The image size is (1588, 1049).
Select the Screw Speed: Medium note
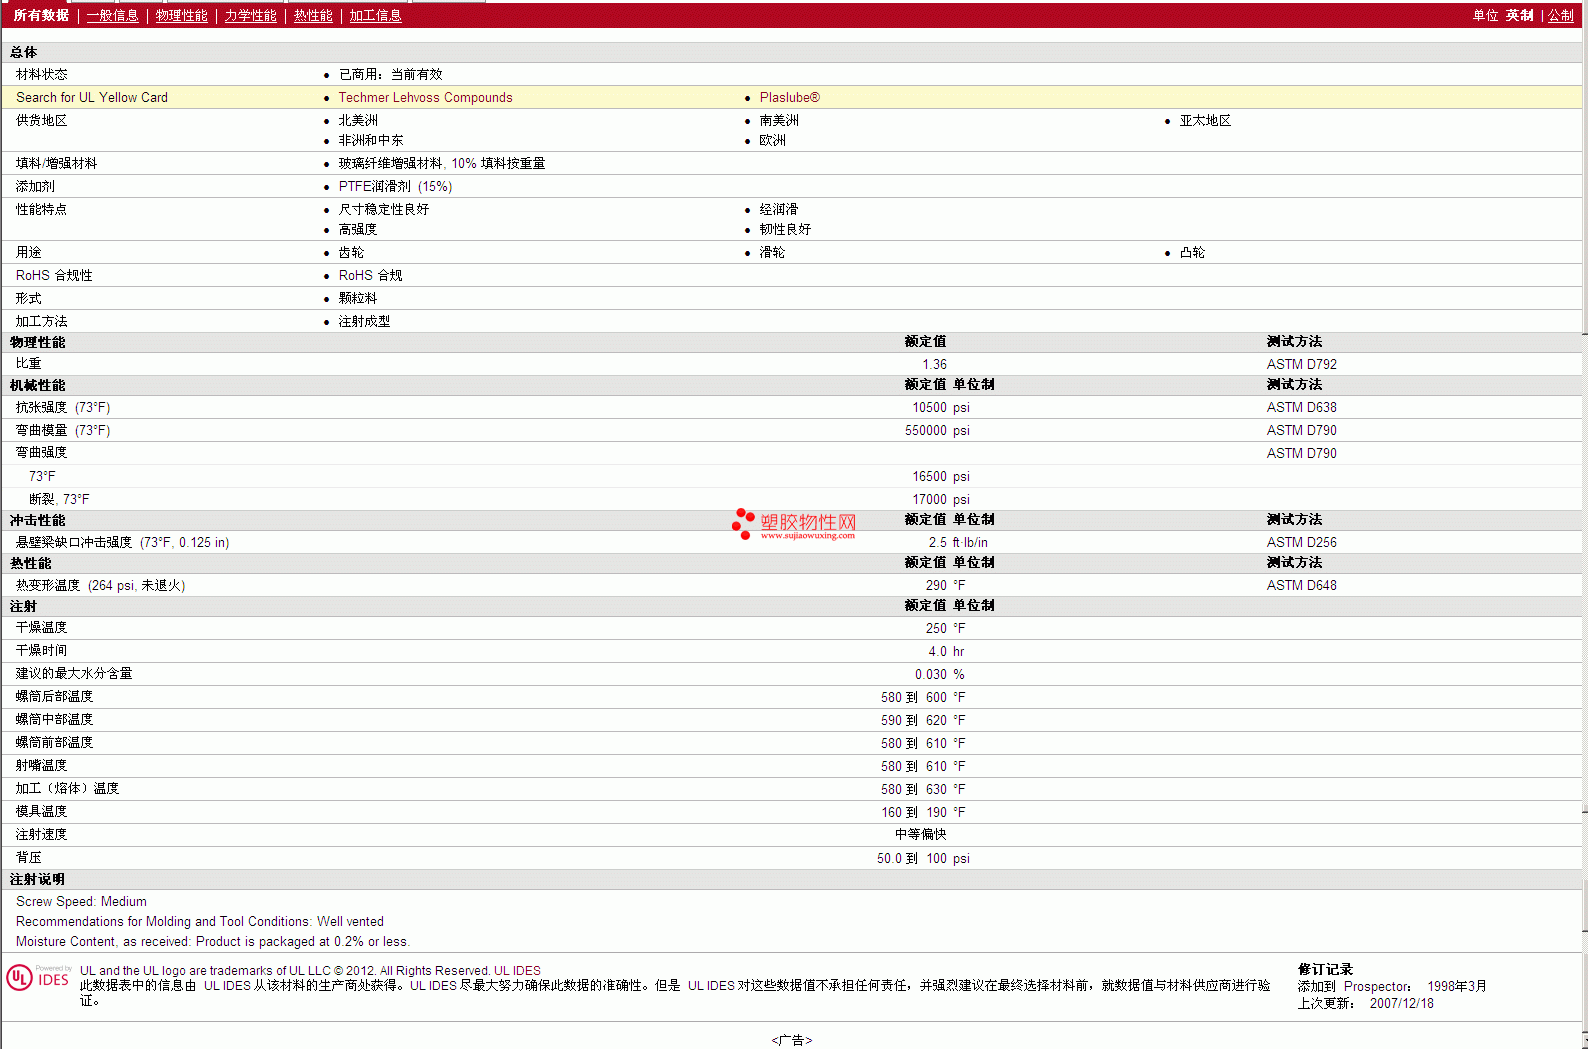tap(81, 902)
